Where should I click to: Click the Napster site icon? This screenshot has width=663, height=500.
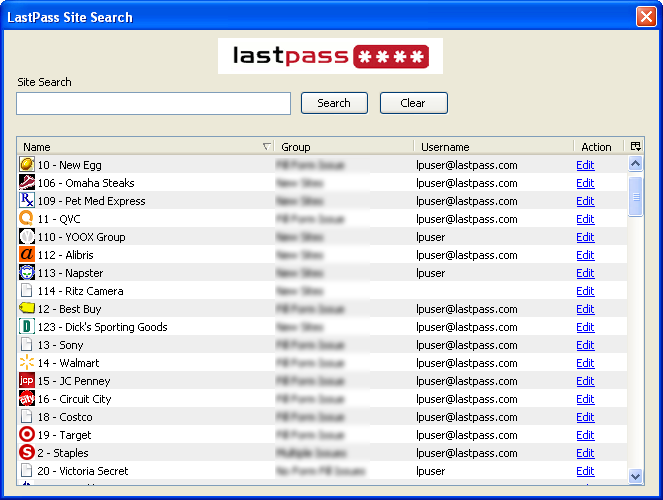27,272
